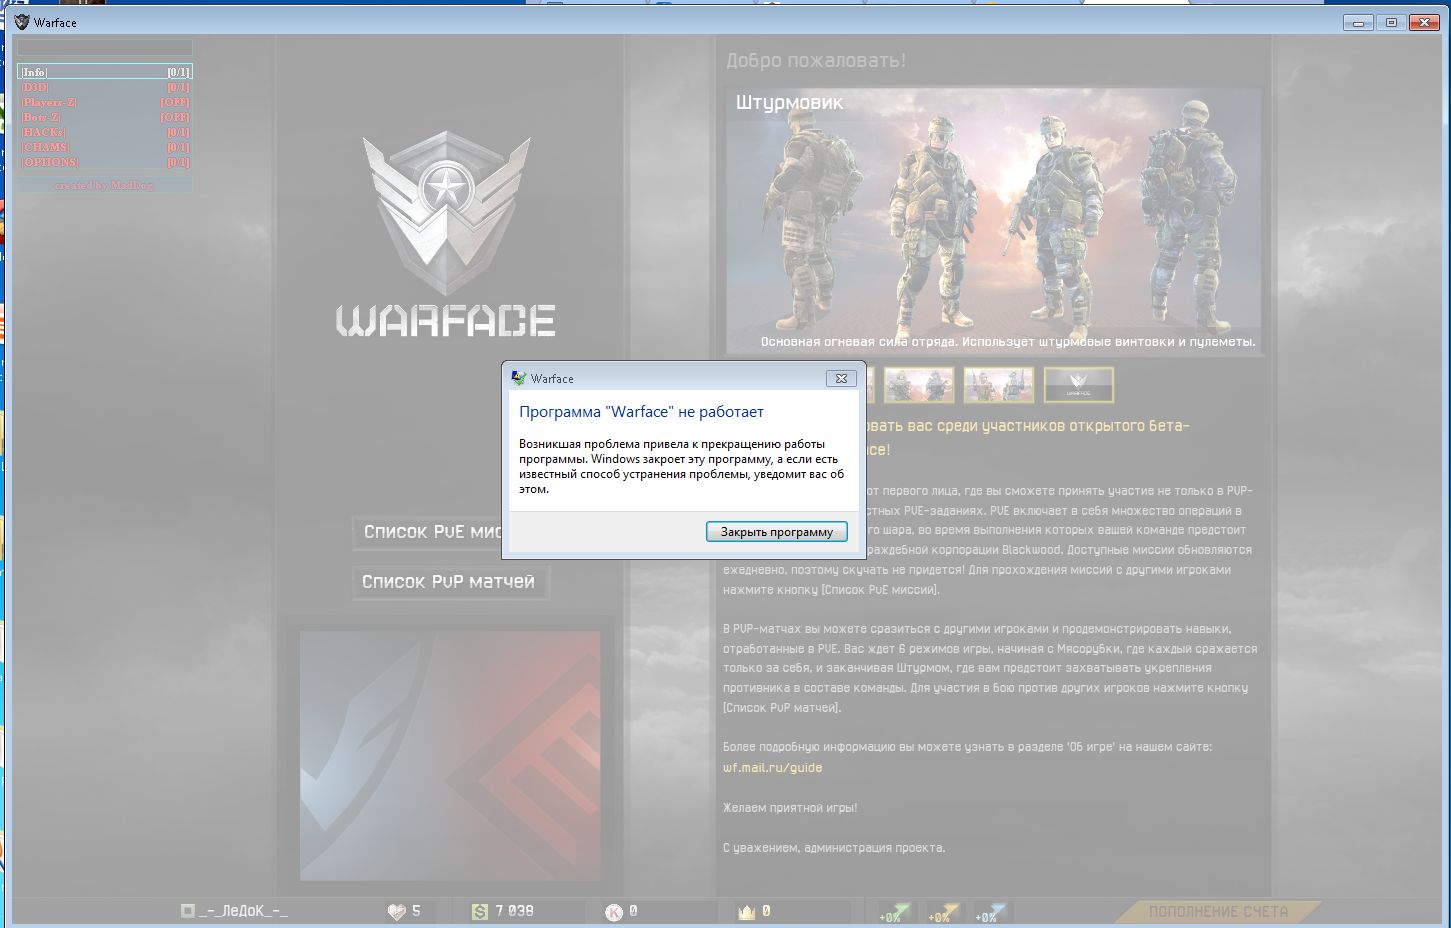Toggle Bots-Z OFF entry

[105, 117]
